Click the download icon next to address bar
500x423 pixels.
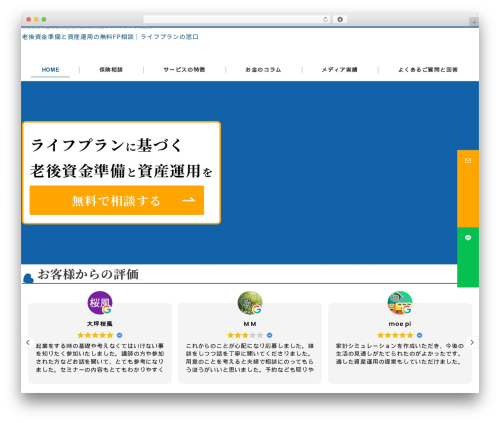pos(340,20)
